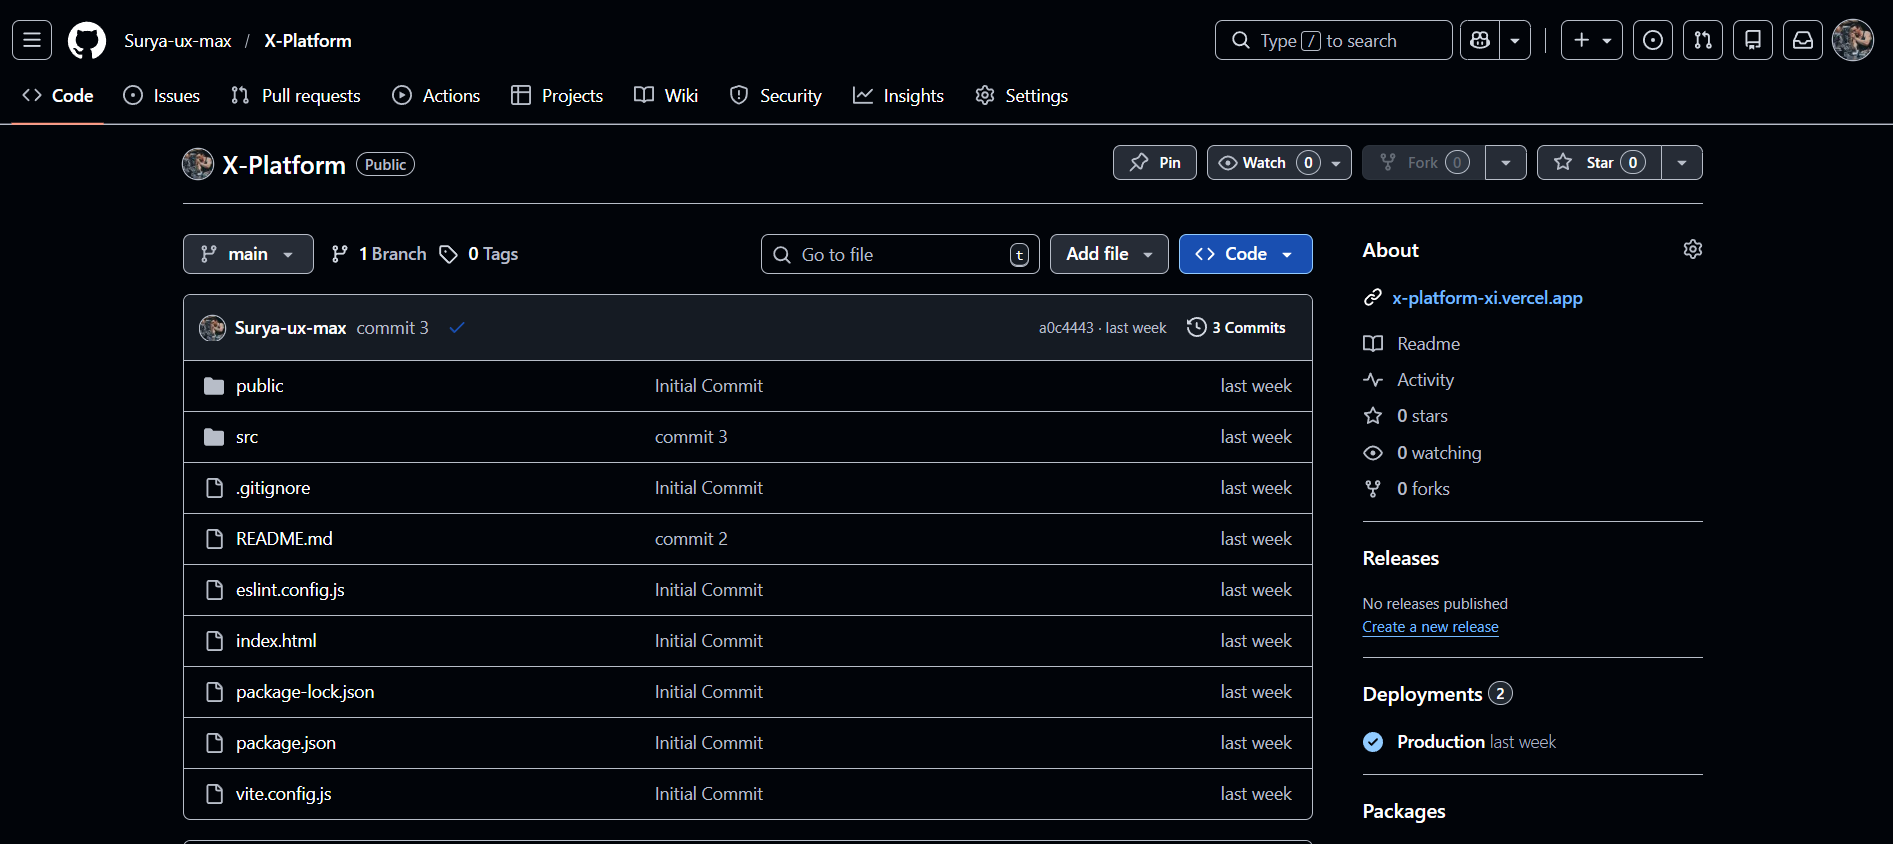Image resolution: width=1893 pixels, height=844 pixels.
Task: Click repository owner avatar beside X-Platform title
Action: [x=198, y=164]
